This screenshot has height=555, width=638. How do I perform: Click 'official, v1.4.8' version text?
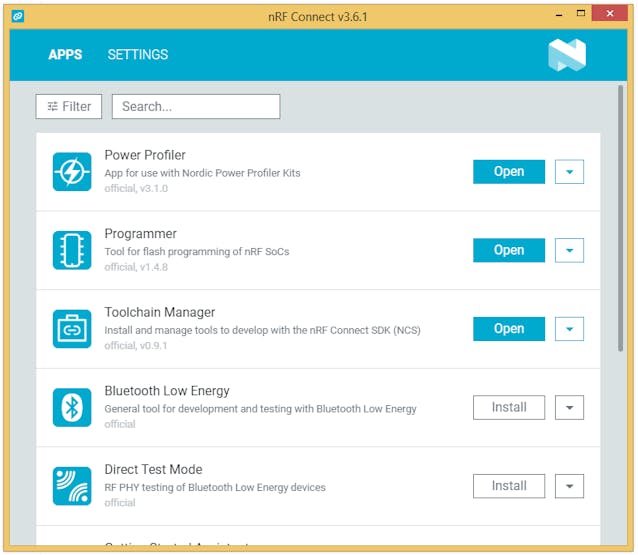click(x=136, y=267)
